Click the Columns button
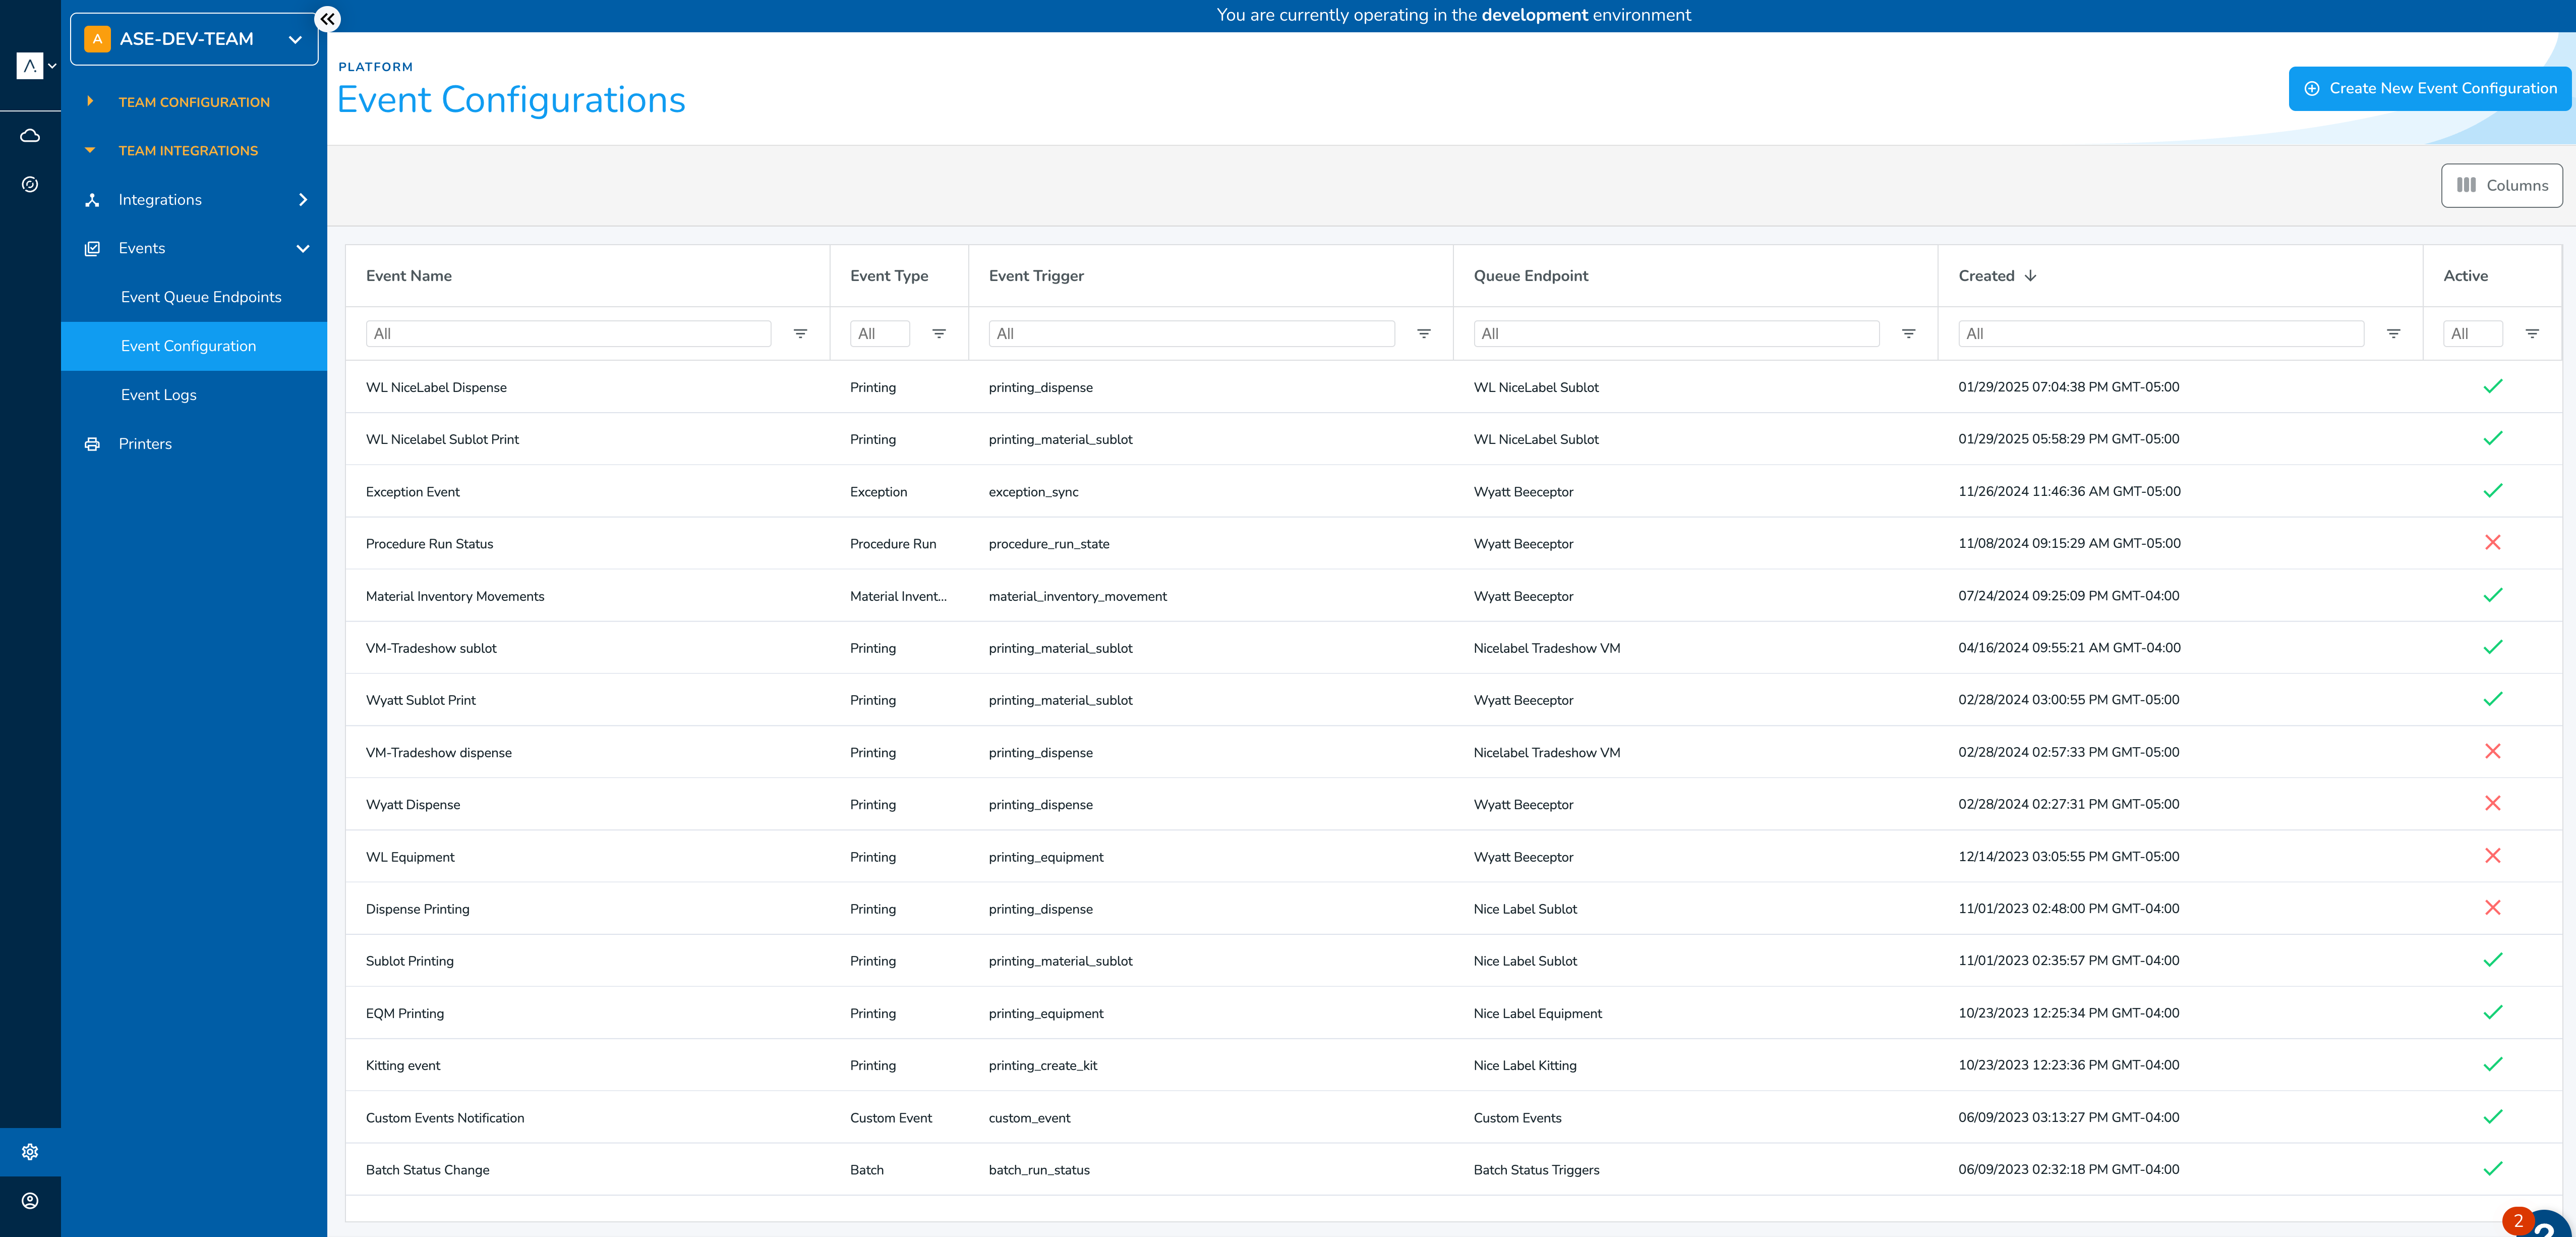Image resolution: width=2576 pixels, height=1237 pixels. [2502, 186]
